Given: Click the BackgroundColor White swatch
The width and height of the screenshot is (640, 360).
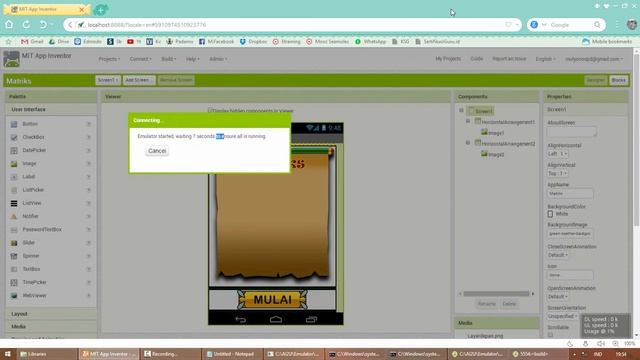Looking at the screenshot, I should click(x=550, y=214).
